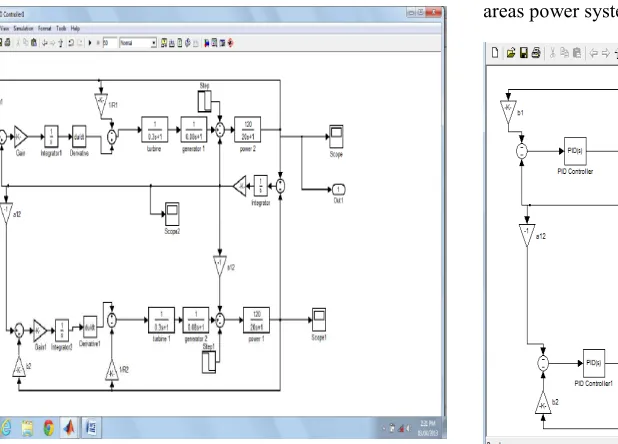
Task: Select the Out1 output port block
Action: coord(338,189)
